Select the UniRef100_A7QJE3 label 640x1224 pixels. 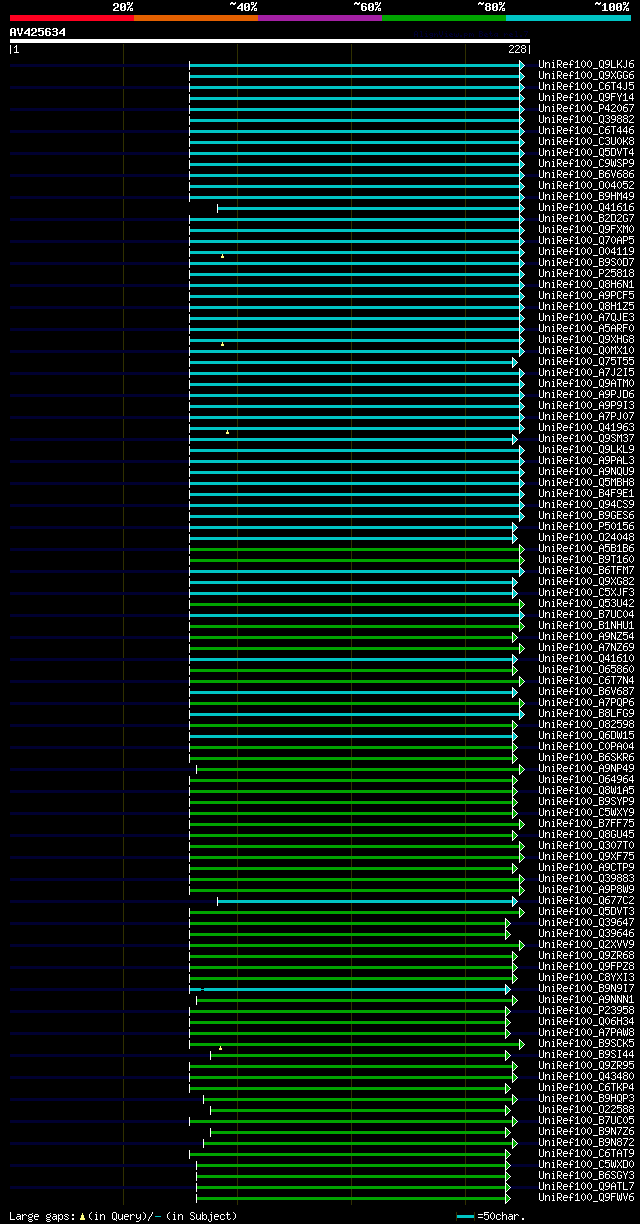click(x=586, y=317)
